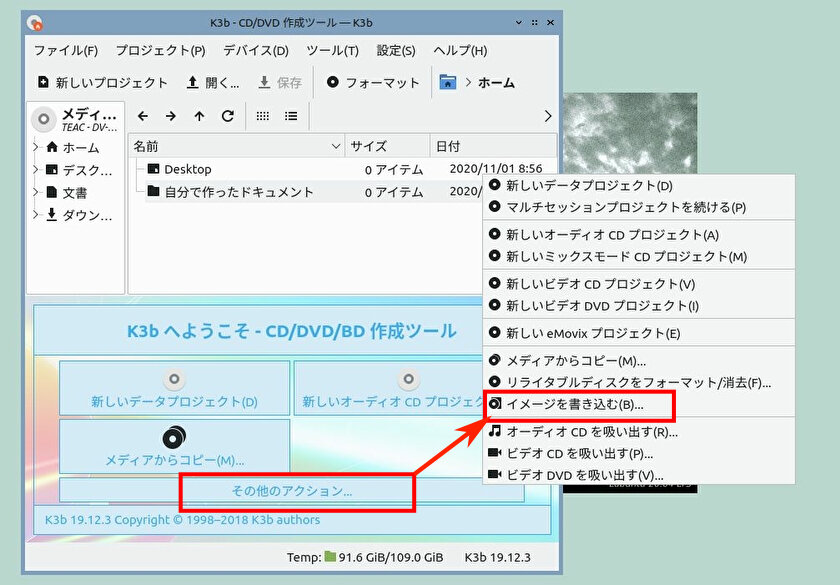
Task: Expand the ホーム tree node
Action: (x=36, y=147)
